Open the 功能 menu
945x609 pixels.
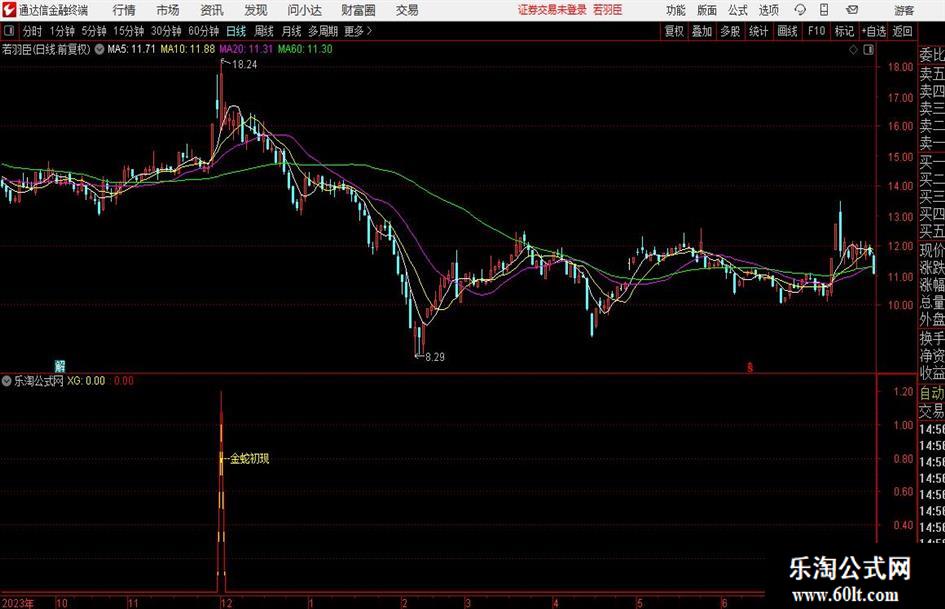(x=676, y=10)
